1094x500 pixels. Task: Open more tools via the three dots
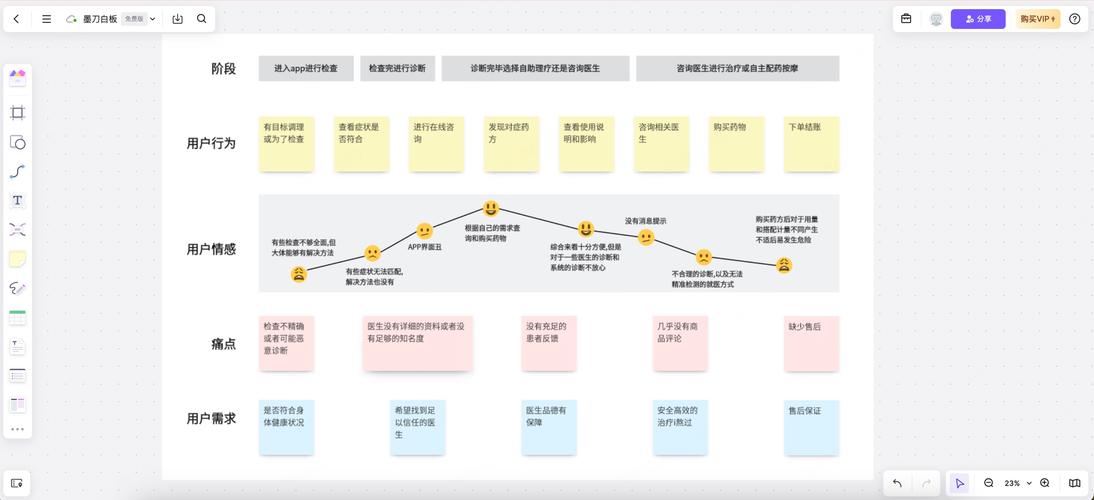[17, 430]
